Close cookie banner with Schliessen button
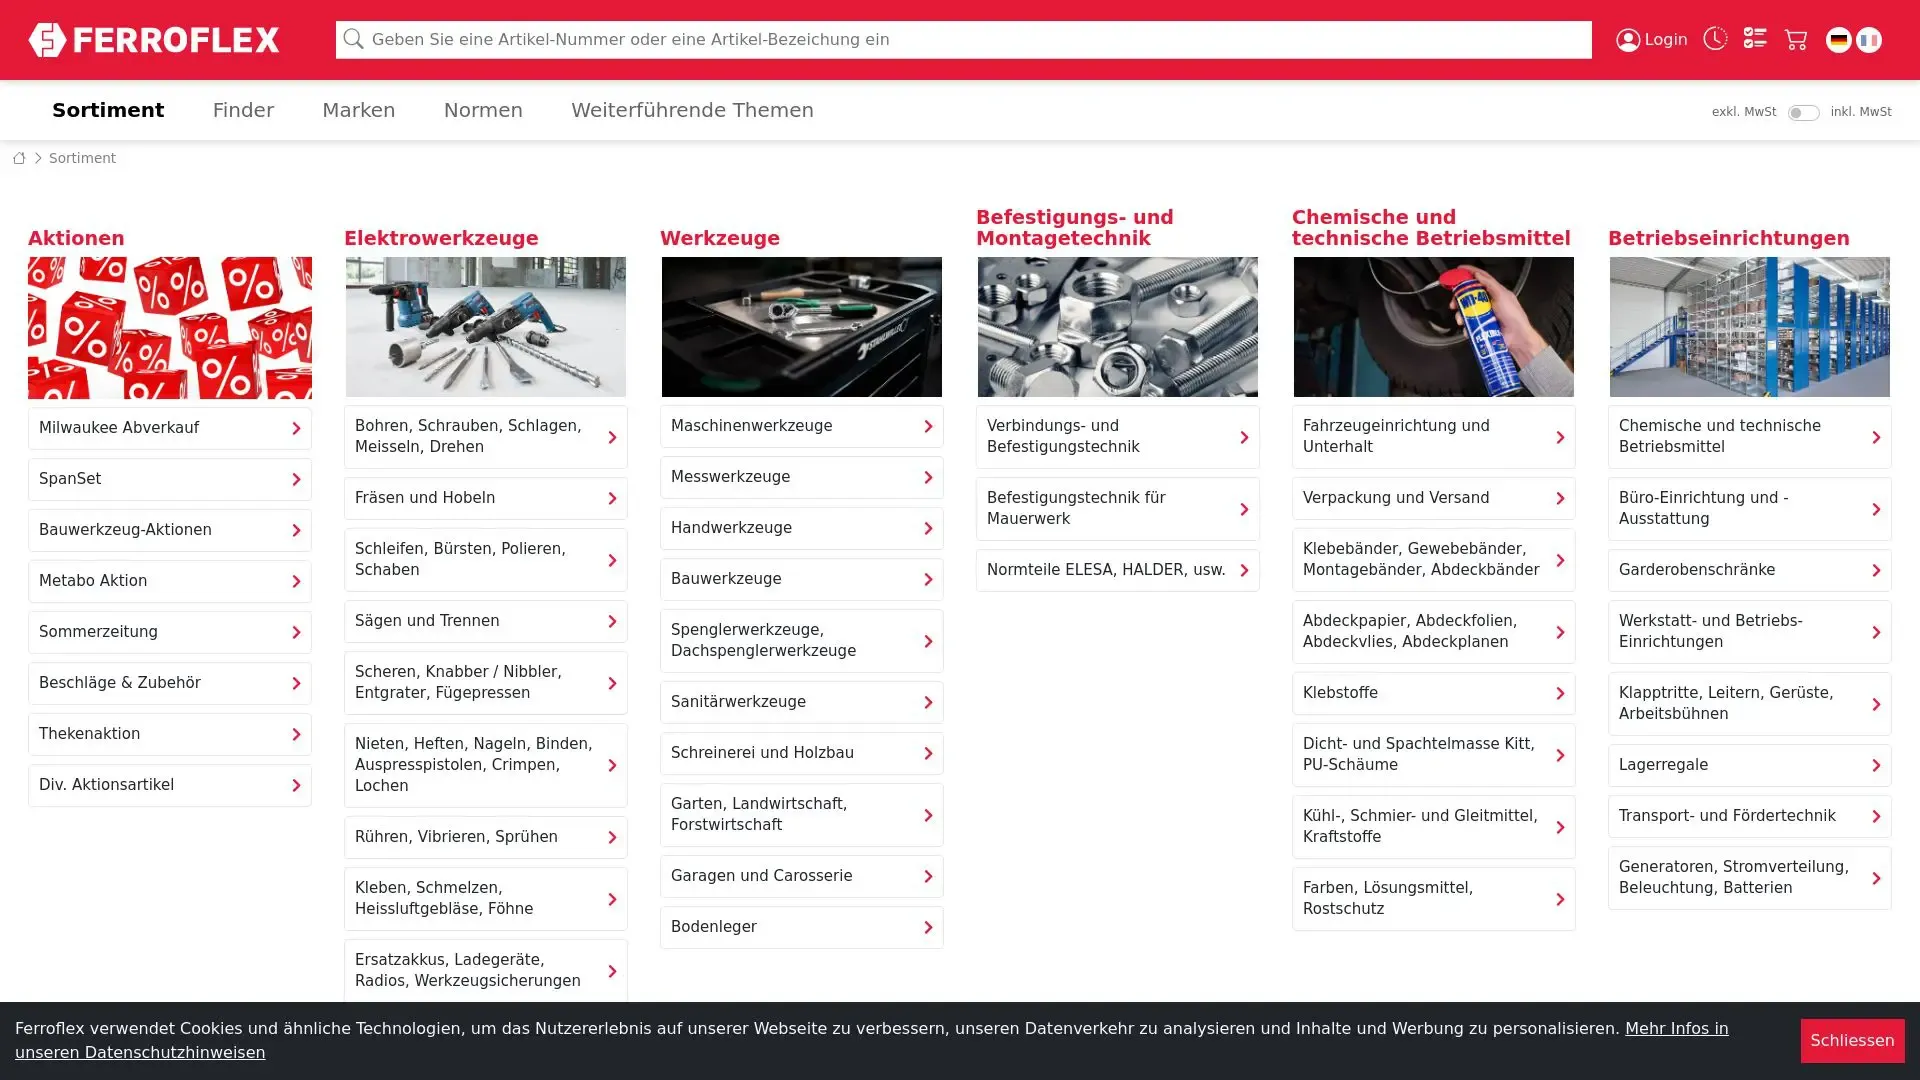This screenshot has width=1920, height=1080. (x=1851, y=1040)
